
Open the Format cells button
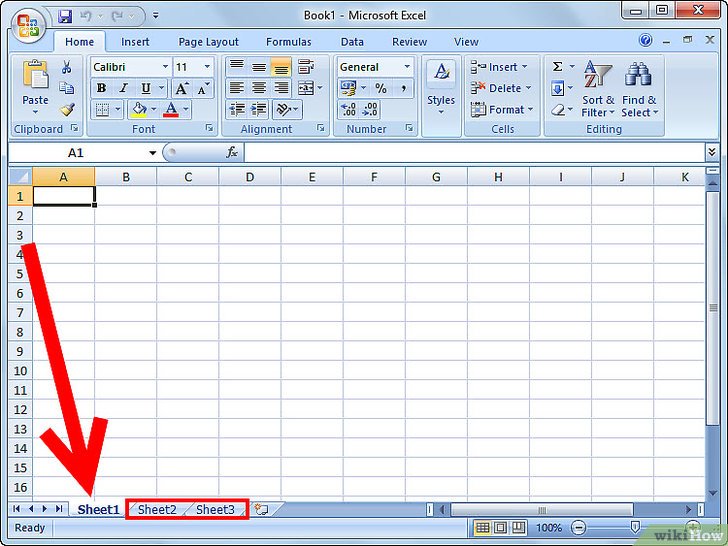click(x=502, y=110)
